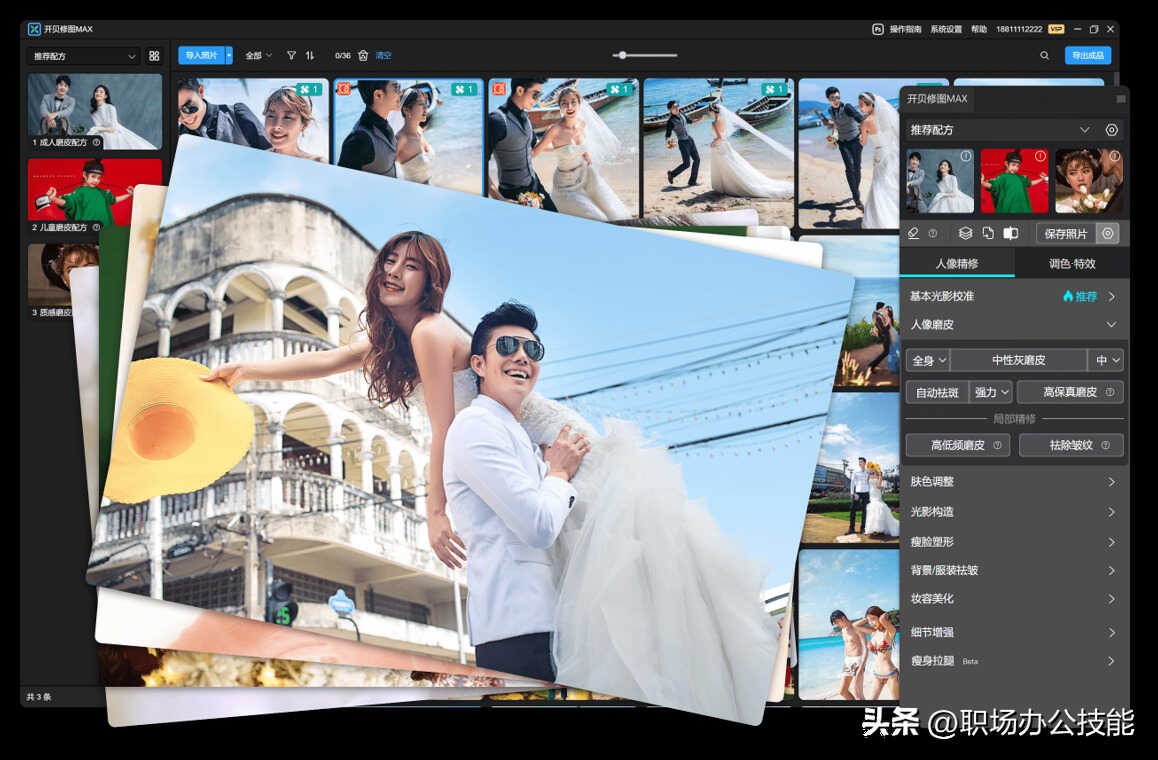Screen dimensions: 1158x760
Task: Click the sort order arrows icon
Action: (310, 55)
